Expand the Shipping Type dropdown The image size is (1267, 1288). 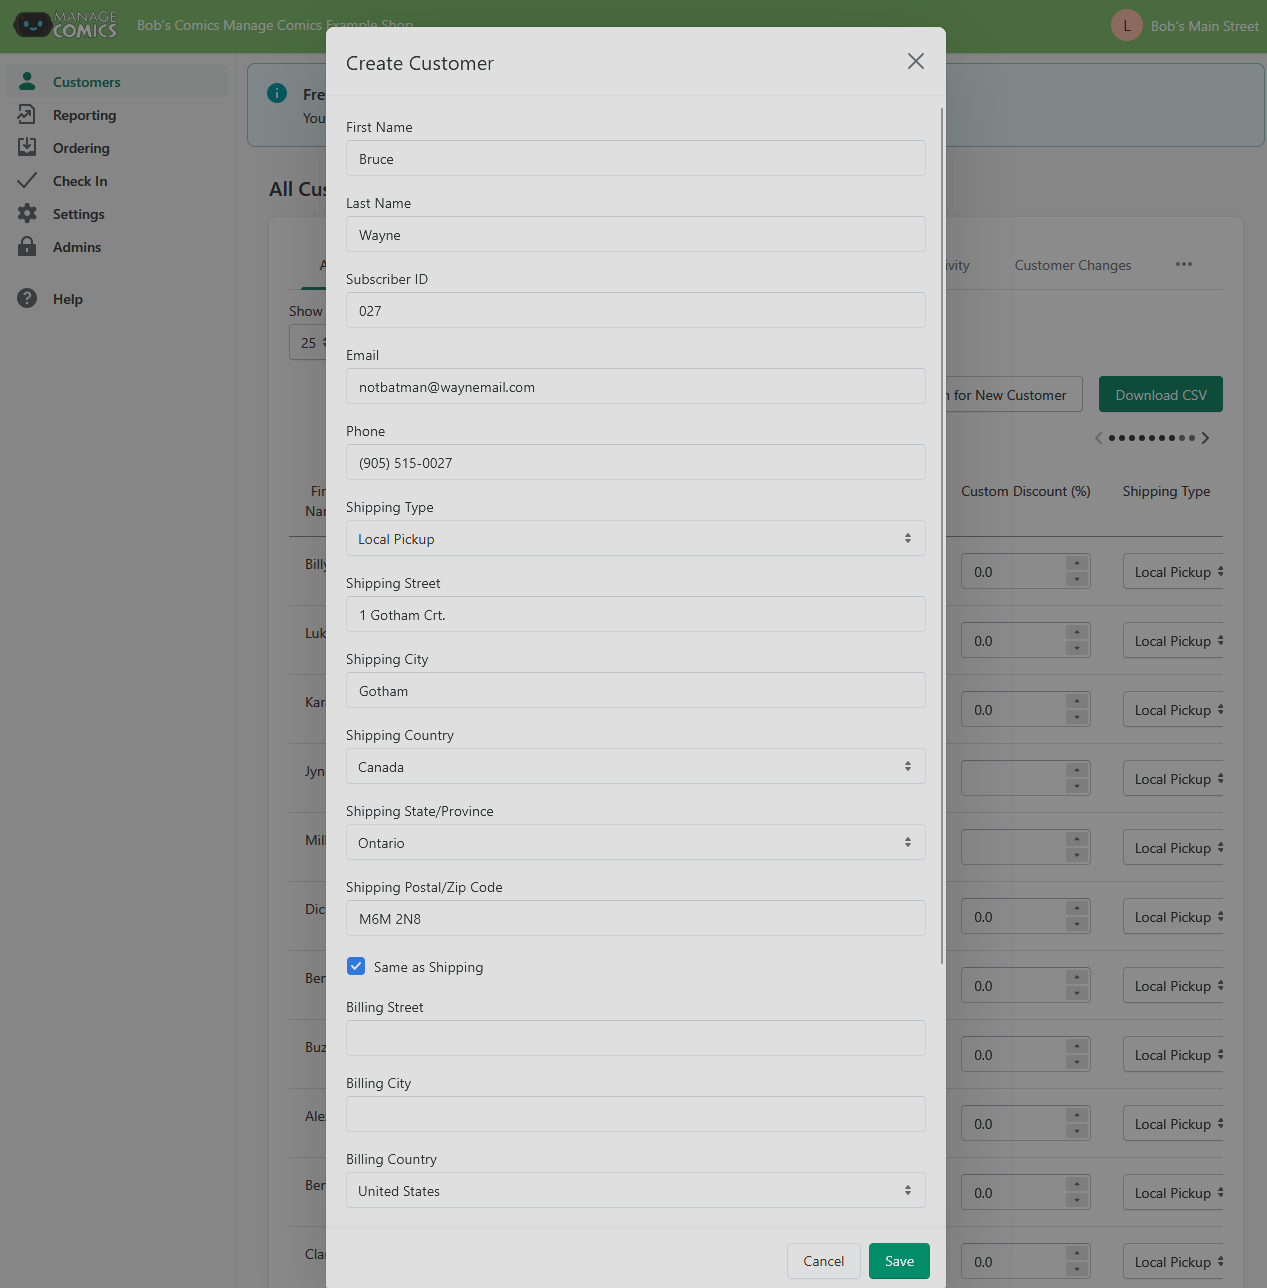point(635,538)
